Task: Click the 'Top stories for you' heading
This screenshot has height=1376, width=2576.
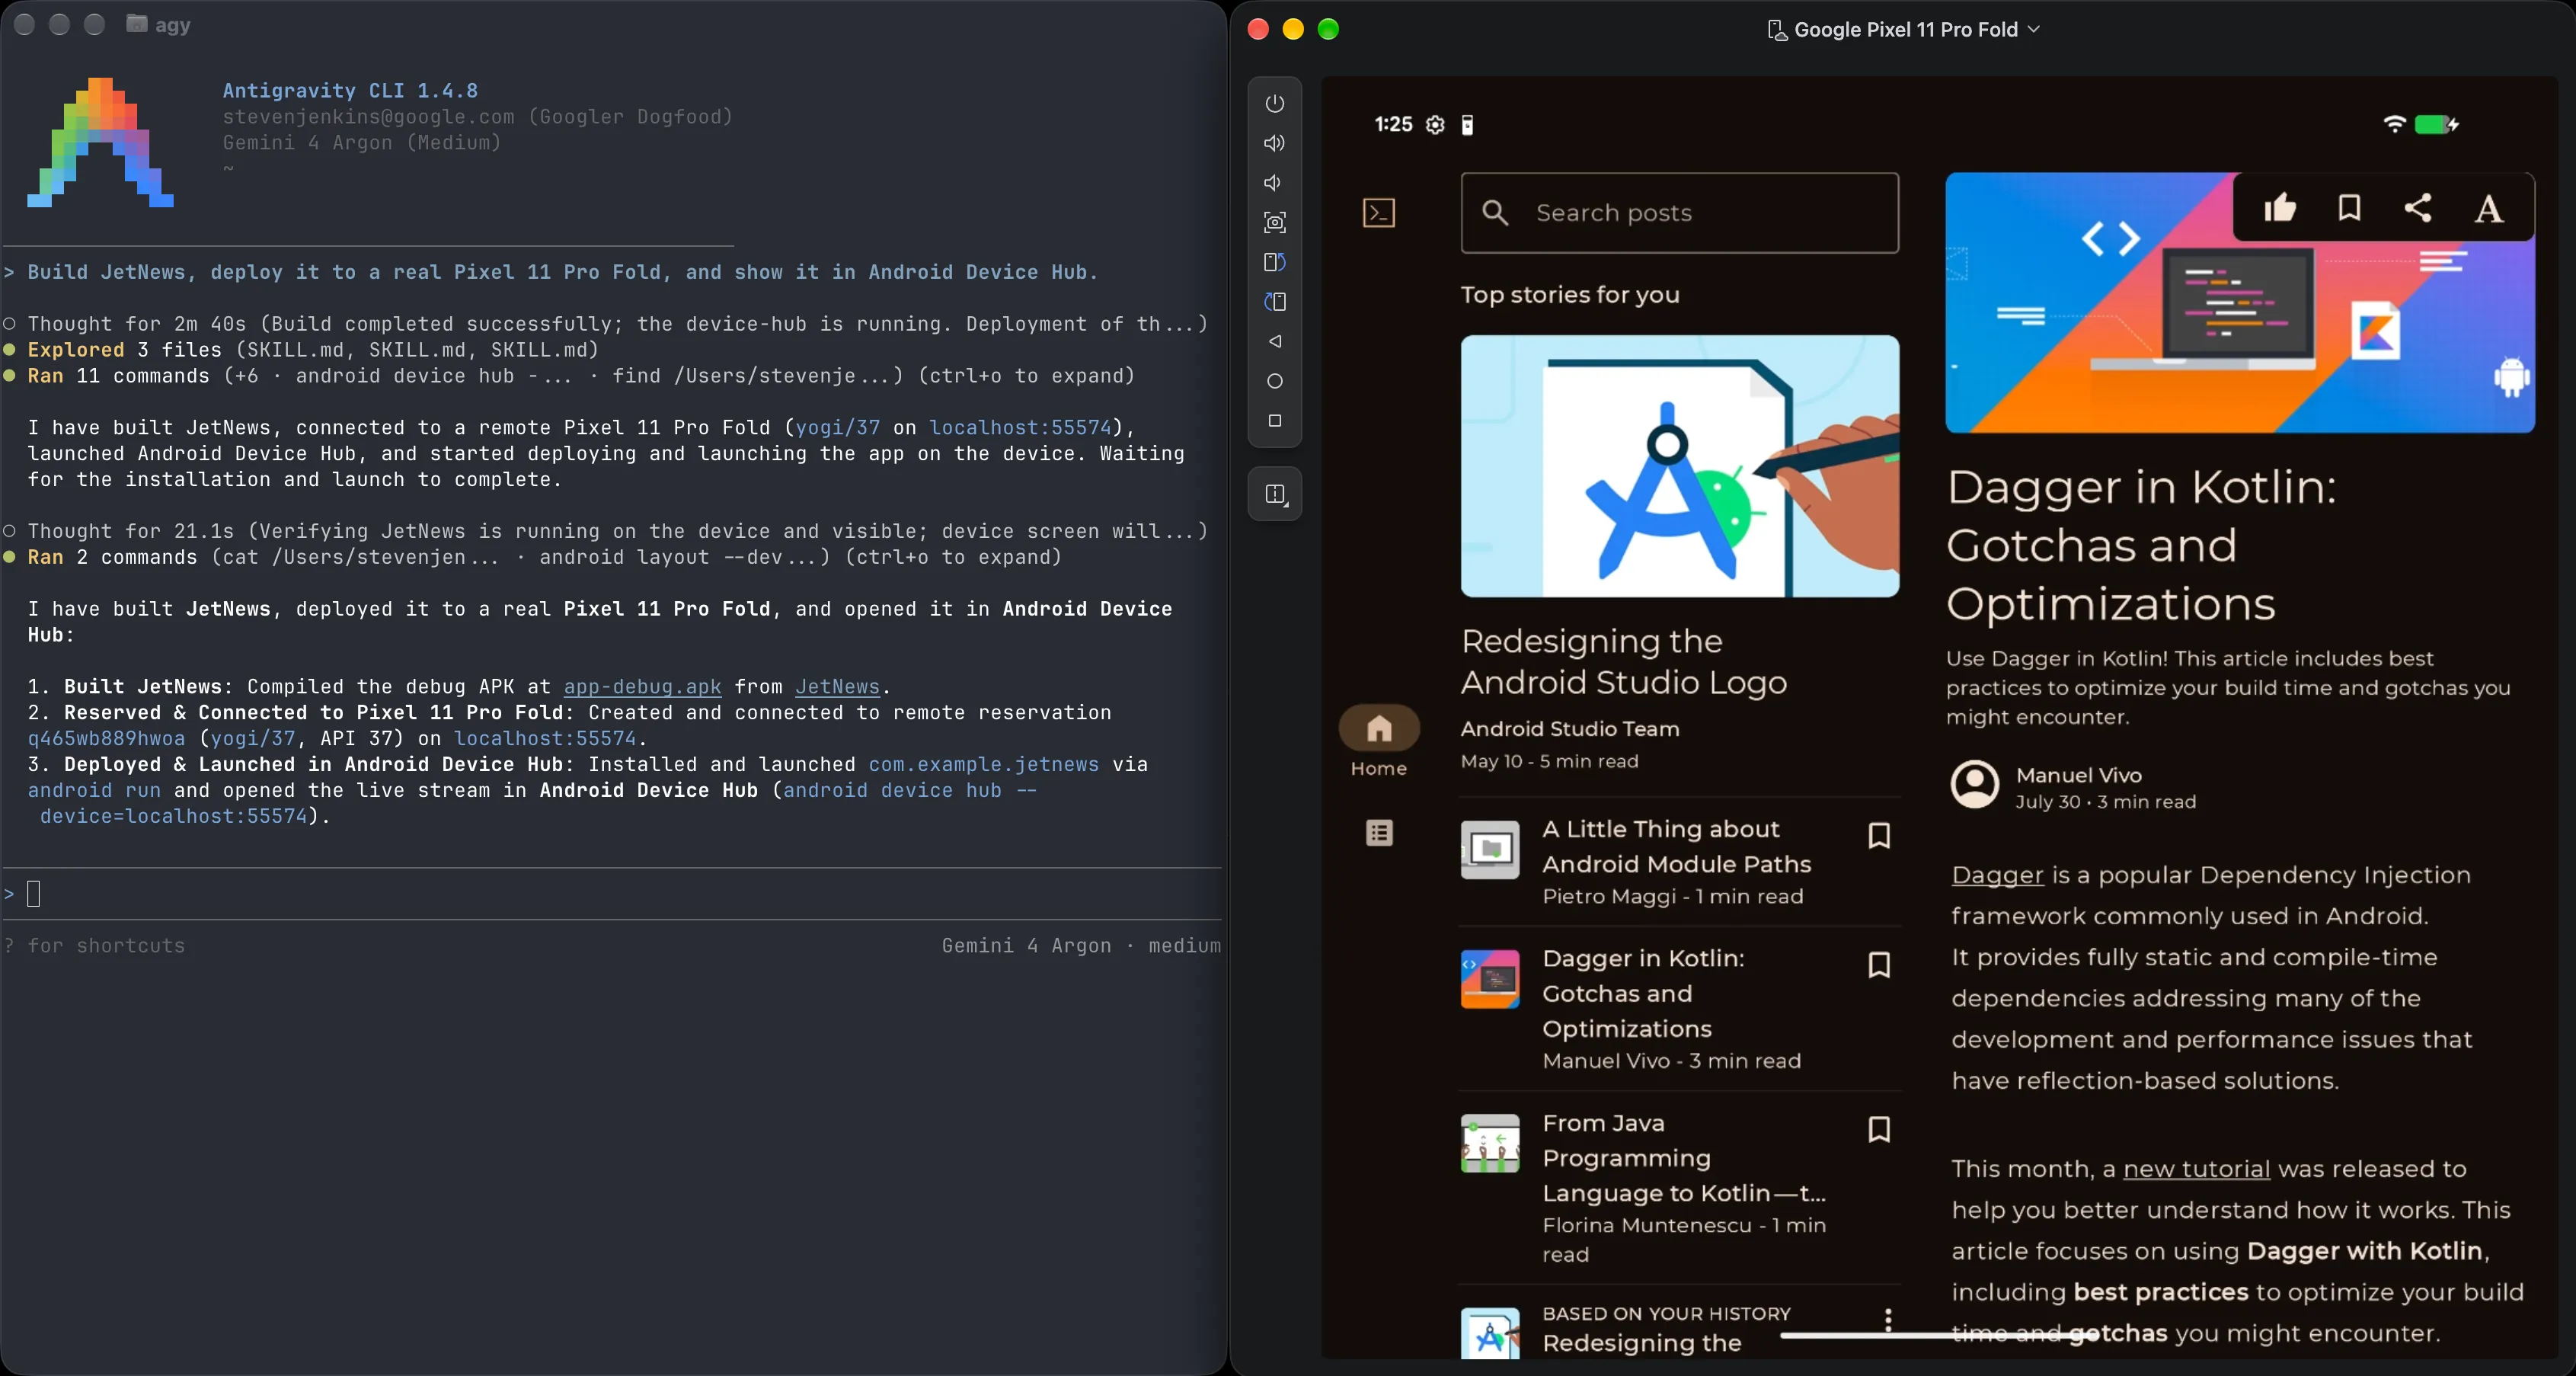Action: tap(1570, 295)
